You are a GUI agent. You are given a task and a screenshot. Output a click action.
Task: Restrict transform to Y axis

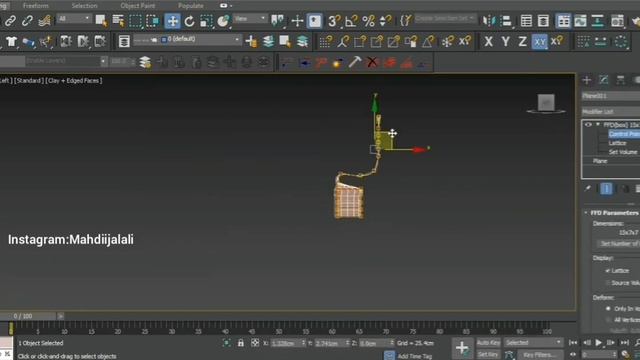(505, 42)
